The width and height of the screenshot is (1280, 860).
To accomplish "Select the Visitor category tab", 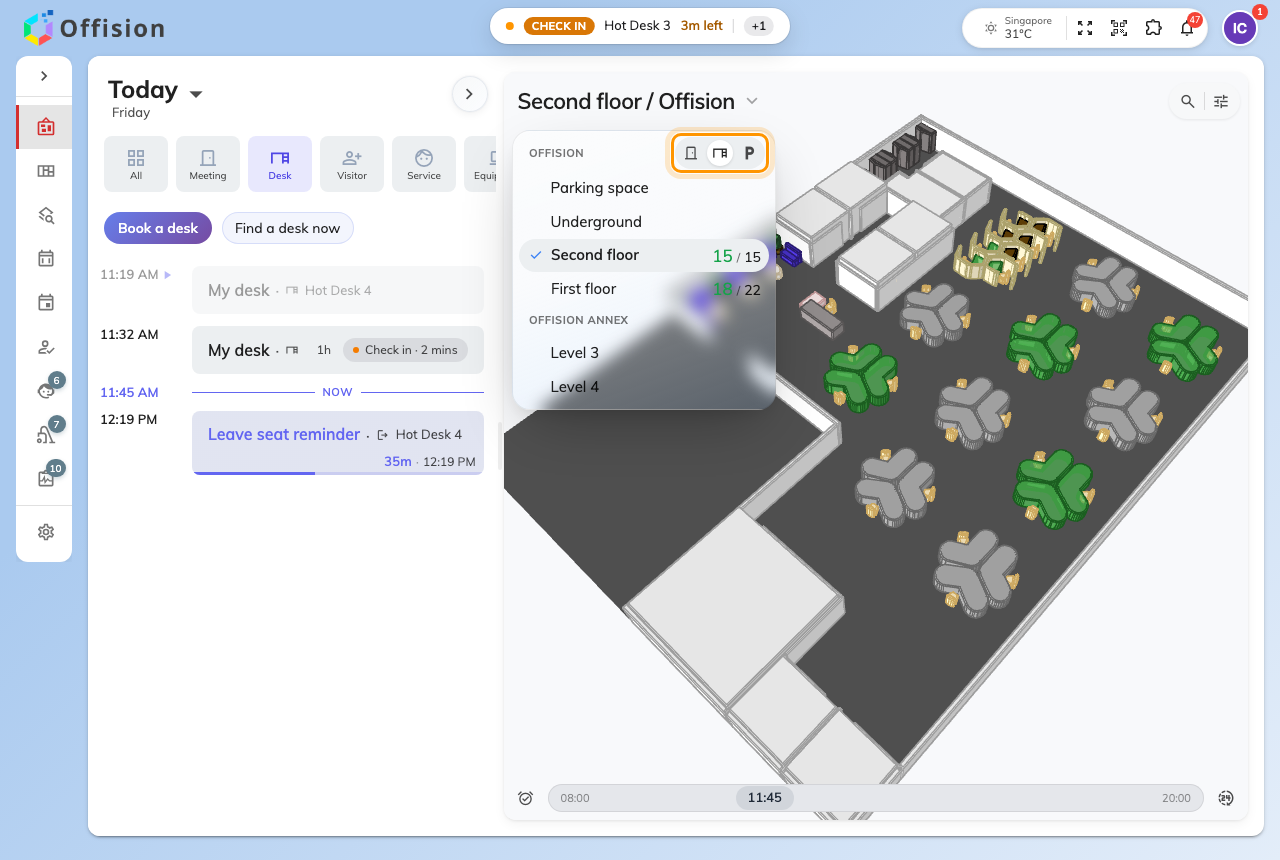I will (352, 164).
